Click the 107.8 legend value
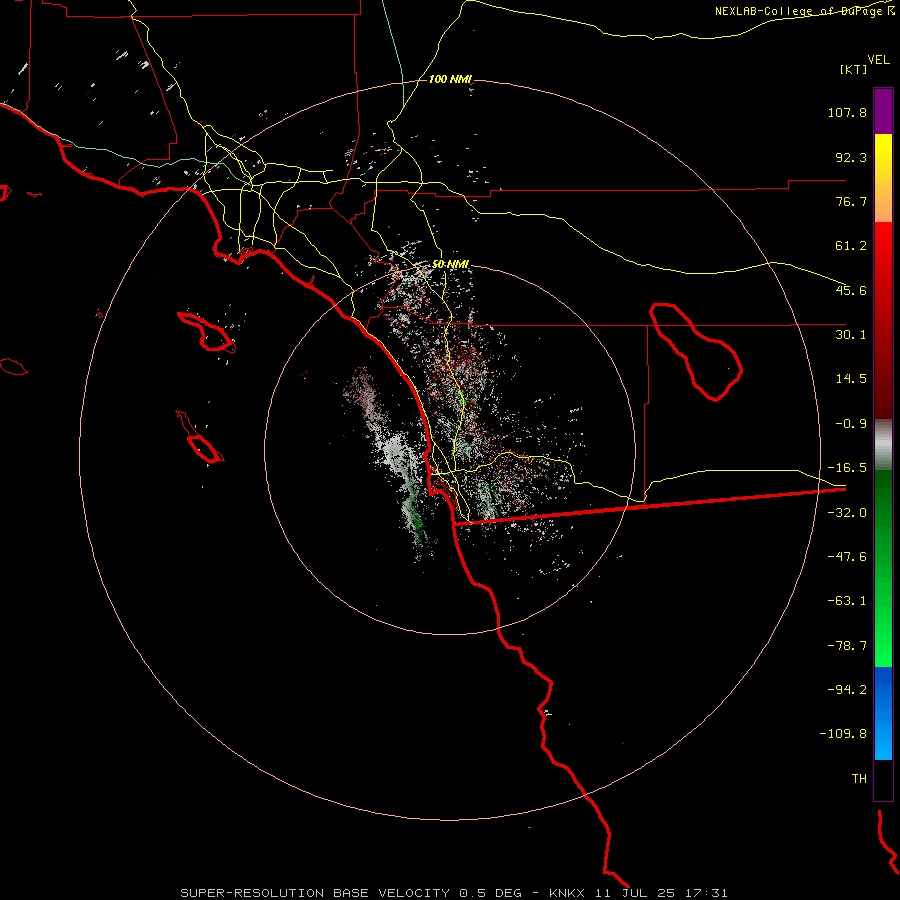This screenshot has width=900, height=900. [847, 112]
